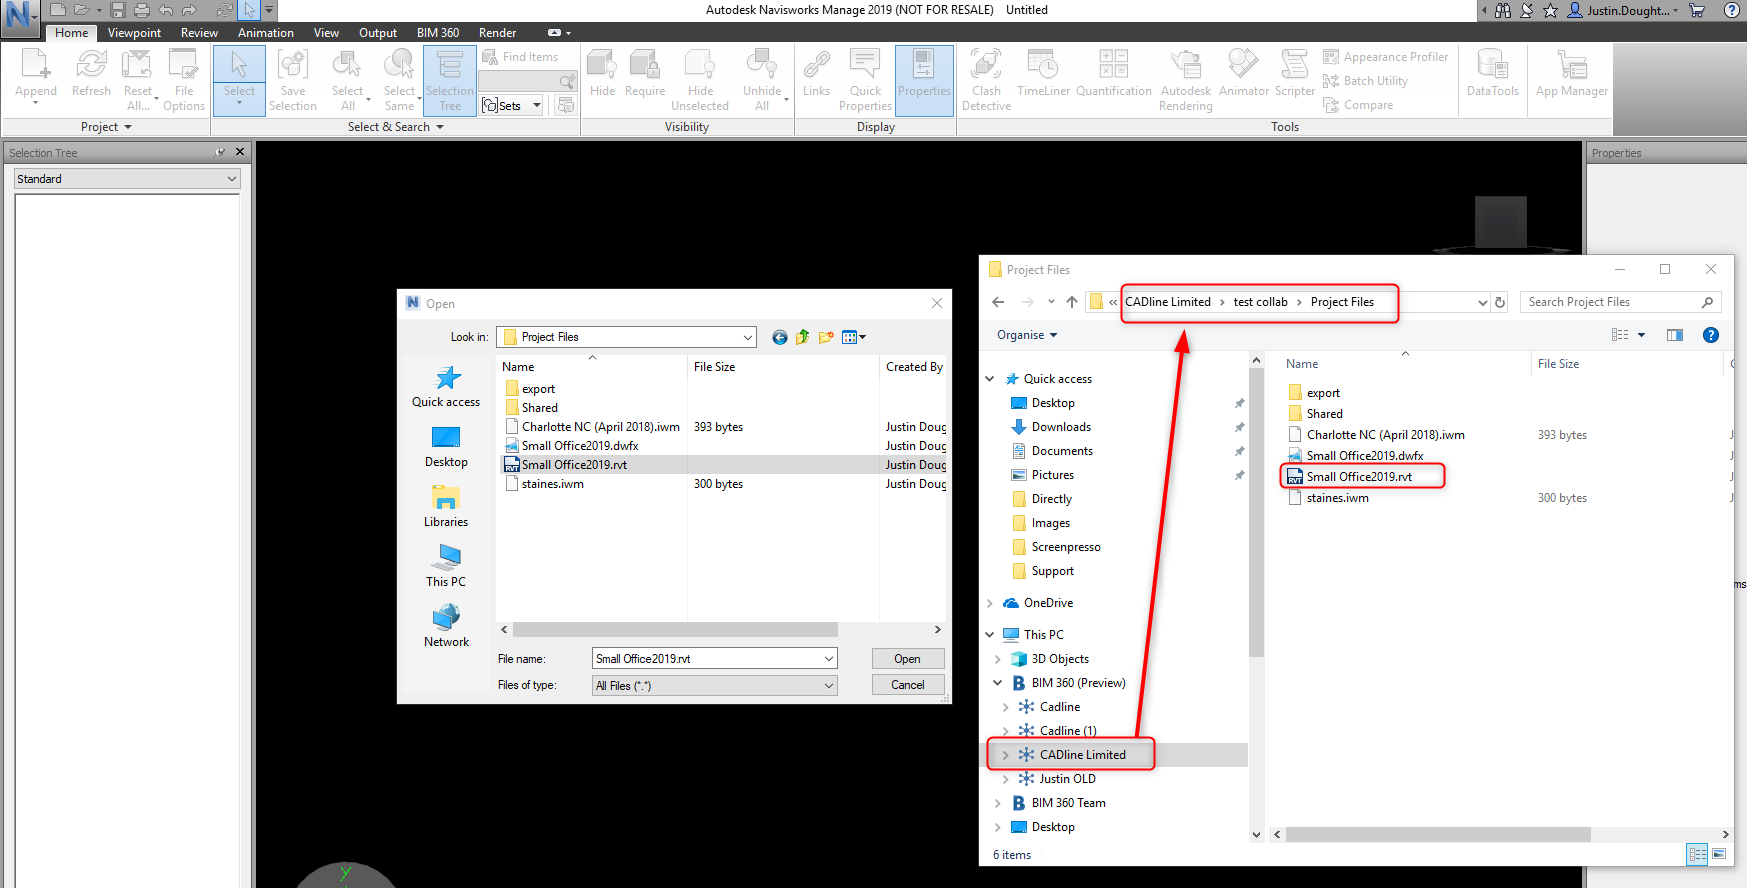1747x888 pixels.
Task: Open View Menu in Open dialog
Action: (853, 337)
